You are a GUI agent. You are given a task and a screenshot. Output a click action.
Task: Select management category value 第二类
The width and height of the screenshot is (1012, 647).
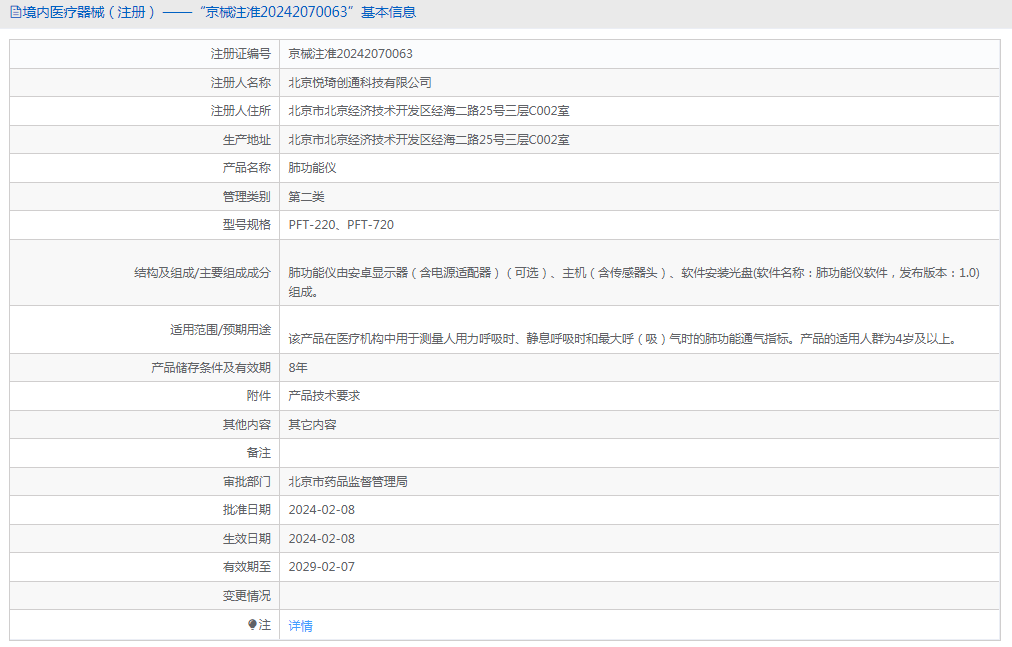[306, 197]
